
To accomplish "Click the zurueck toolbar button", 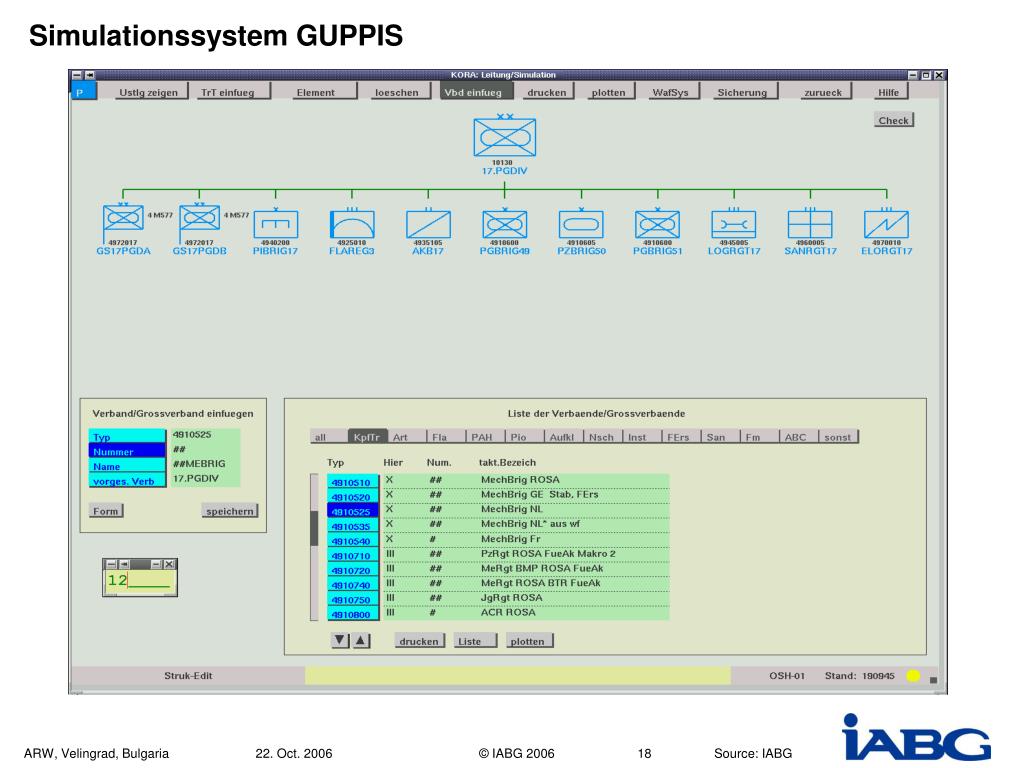I will [x=824, y=92].
